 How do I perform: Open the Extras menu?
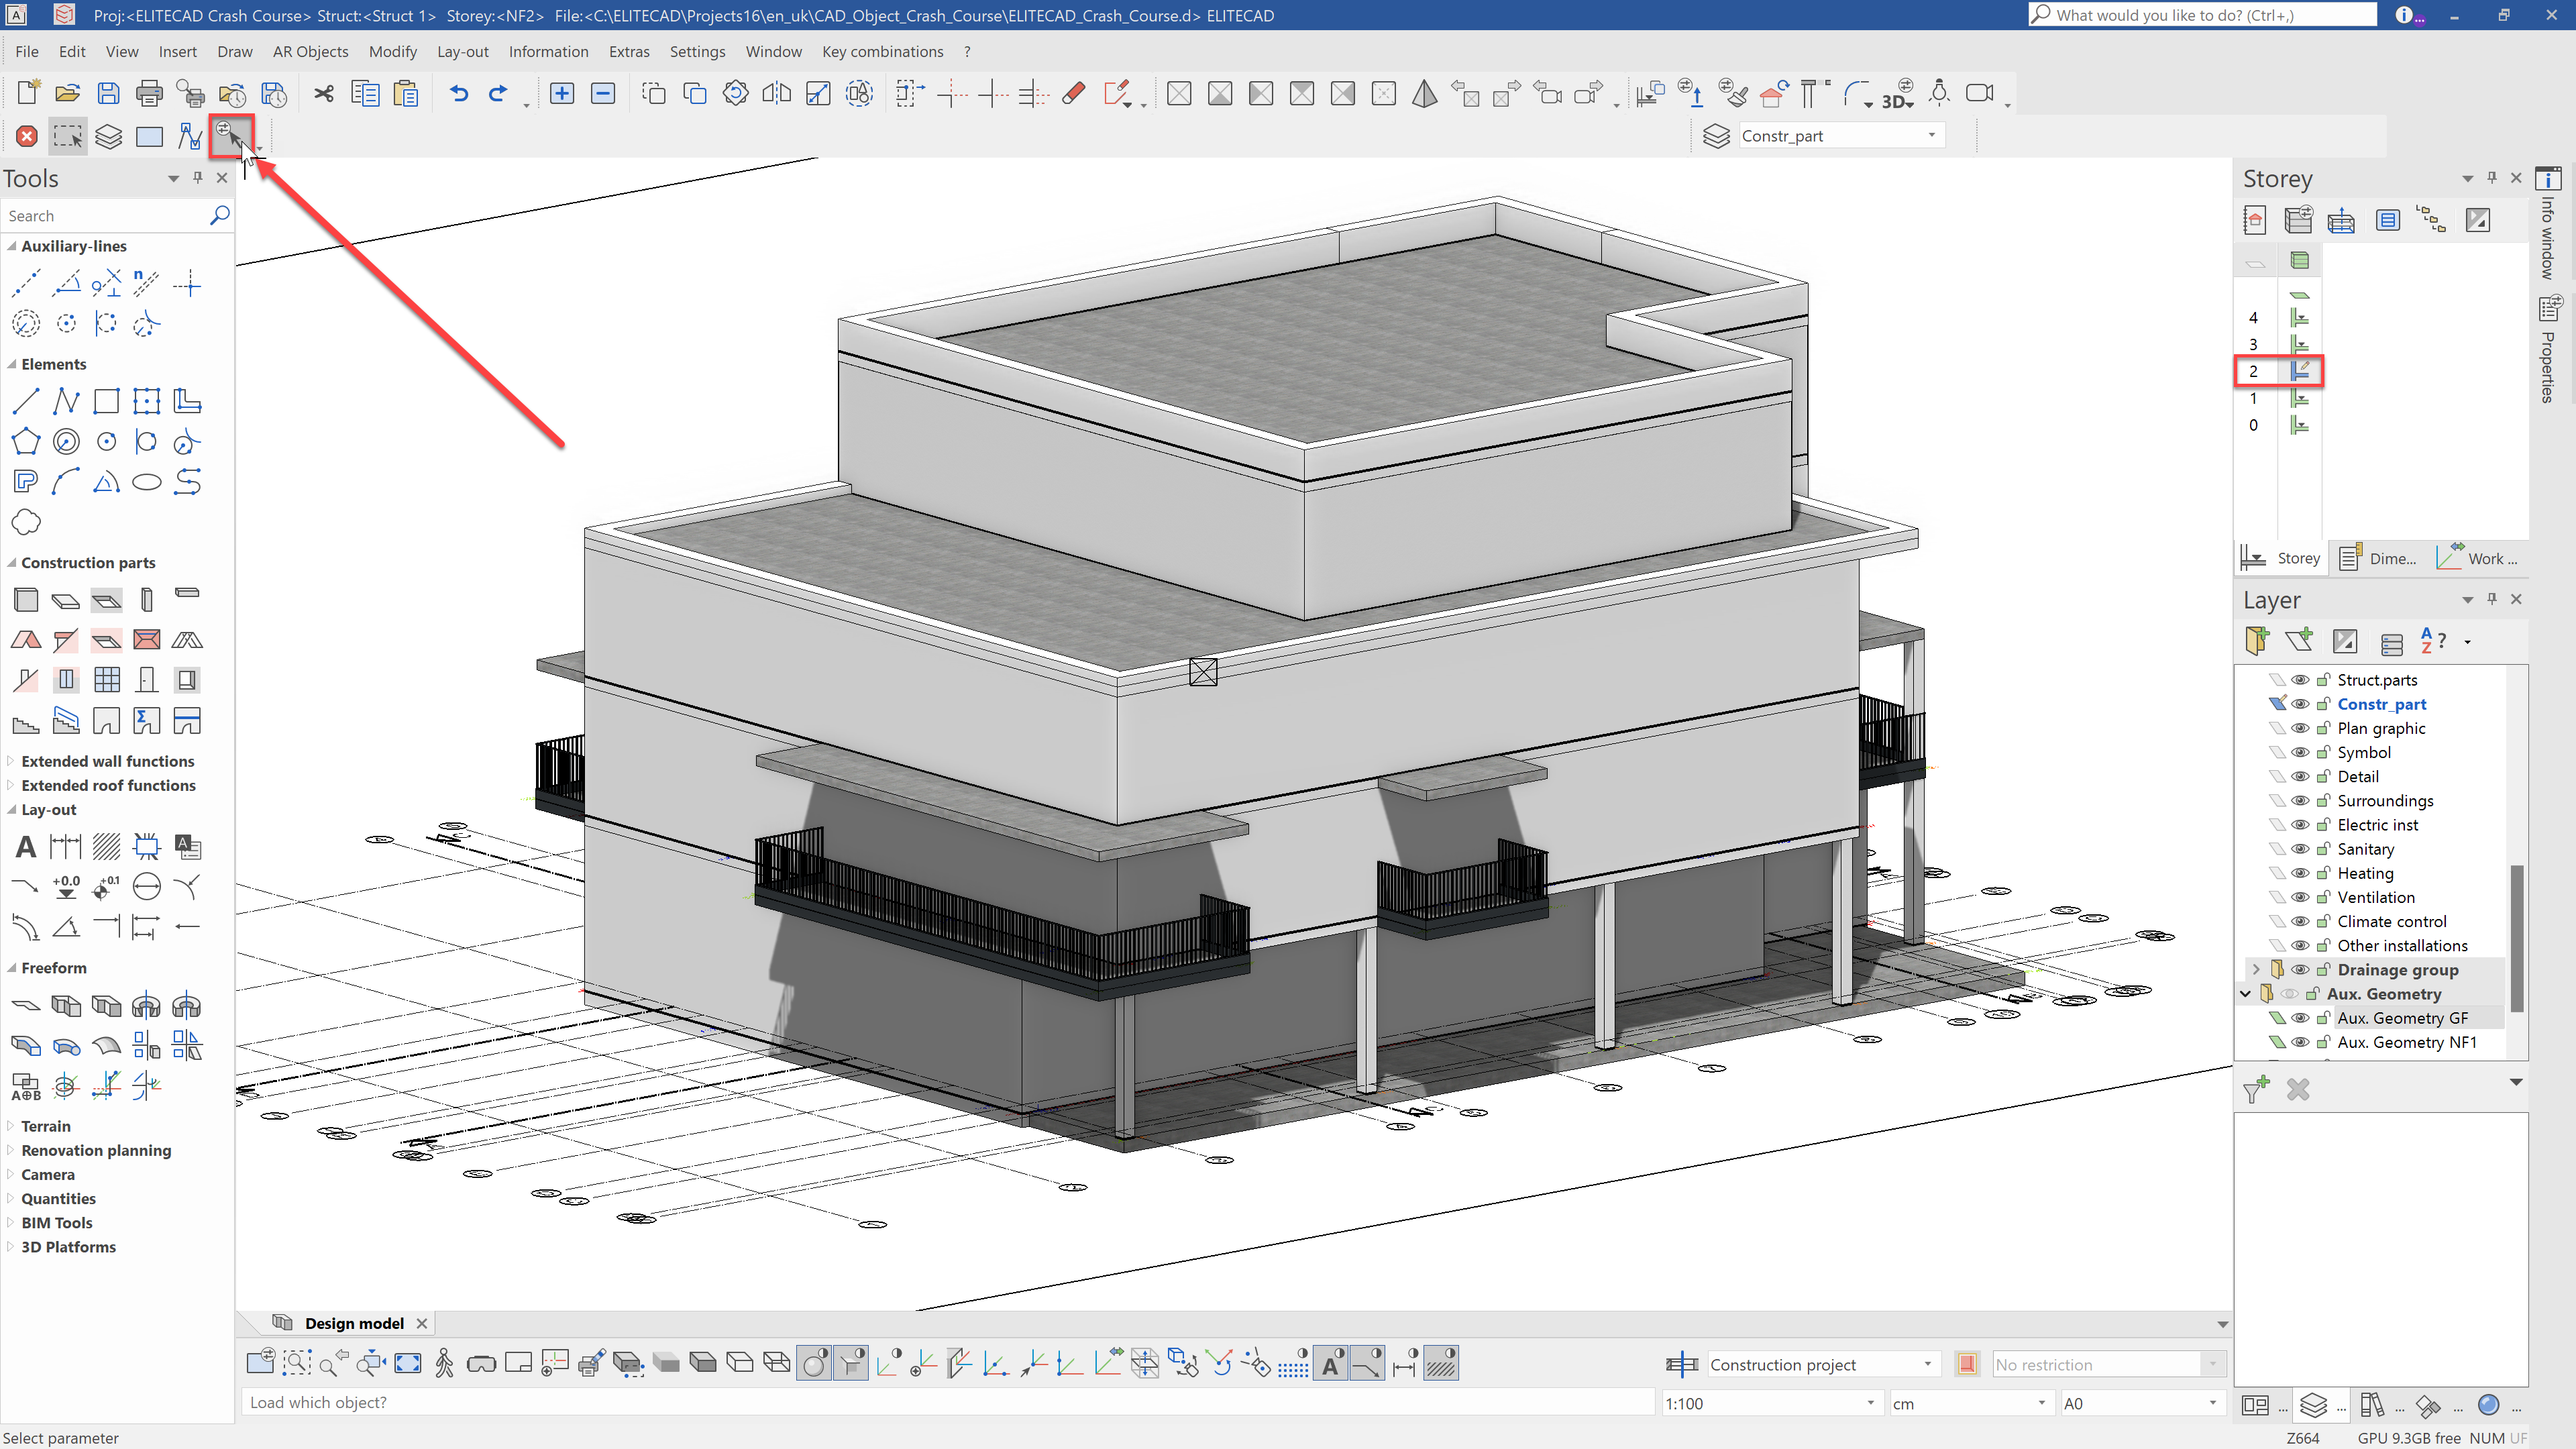click(x=629, y=51)
